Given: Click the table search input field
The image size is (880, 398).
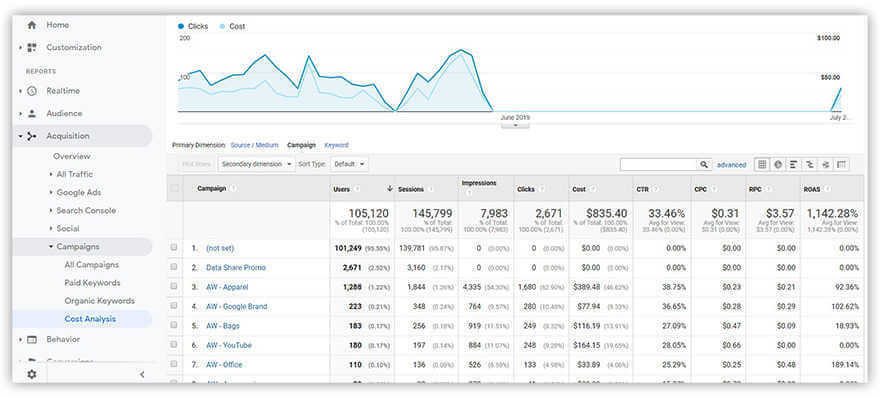Looking at the screenshot, I should coord(659,164).
